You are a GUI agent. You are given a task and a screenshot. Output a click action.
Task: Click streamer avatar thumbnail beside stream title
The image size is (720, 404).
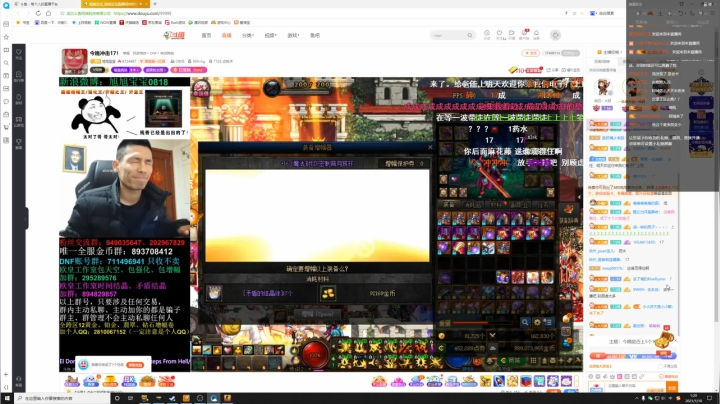click(x=74, y=62)
